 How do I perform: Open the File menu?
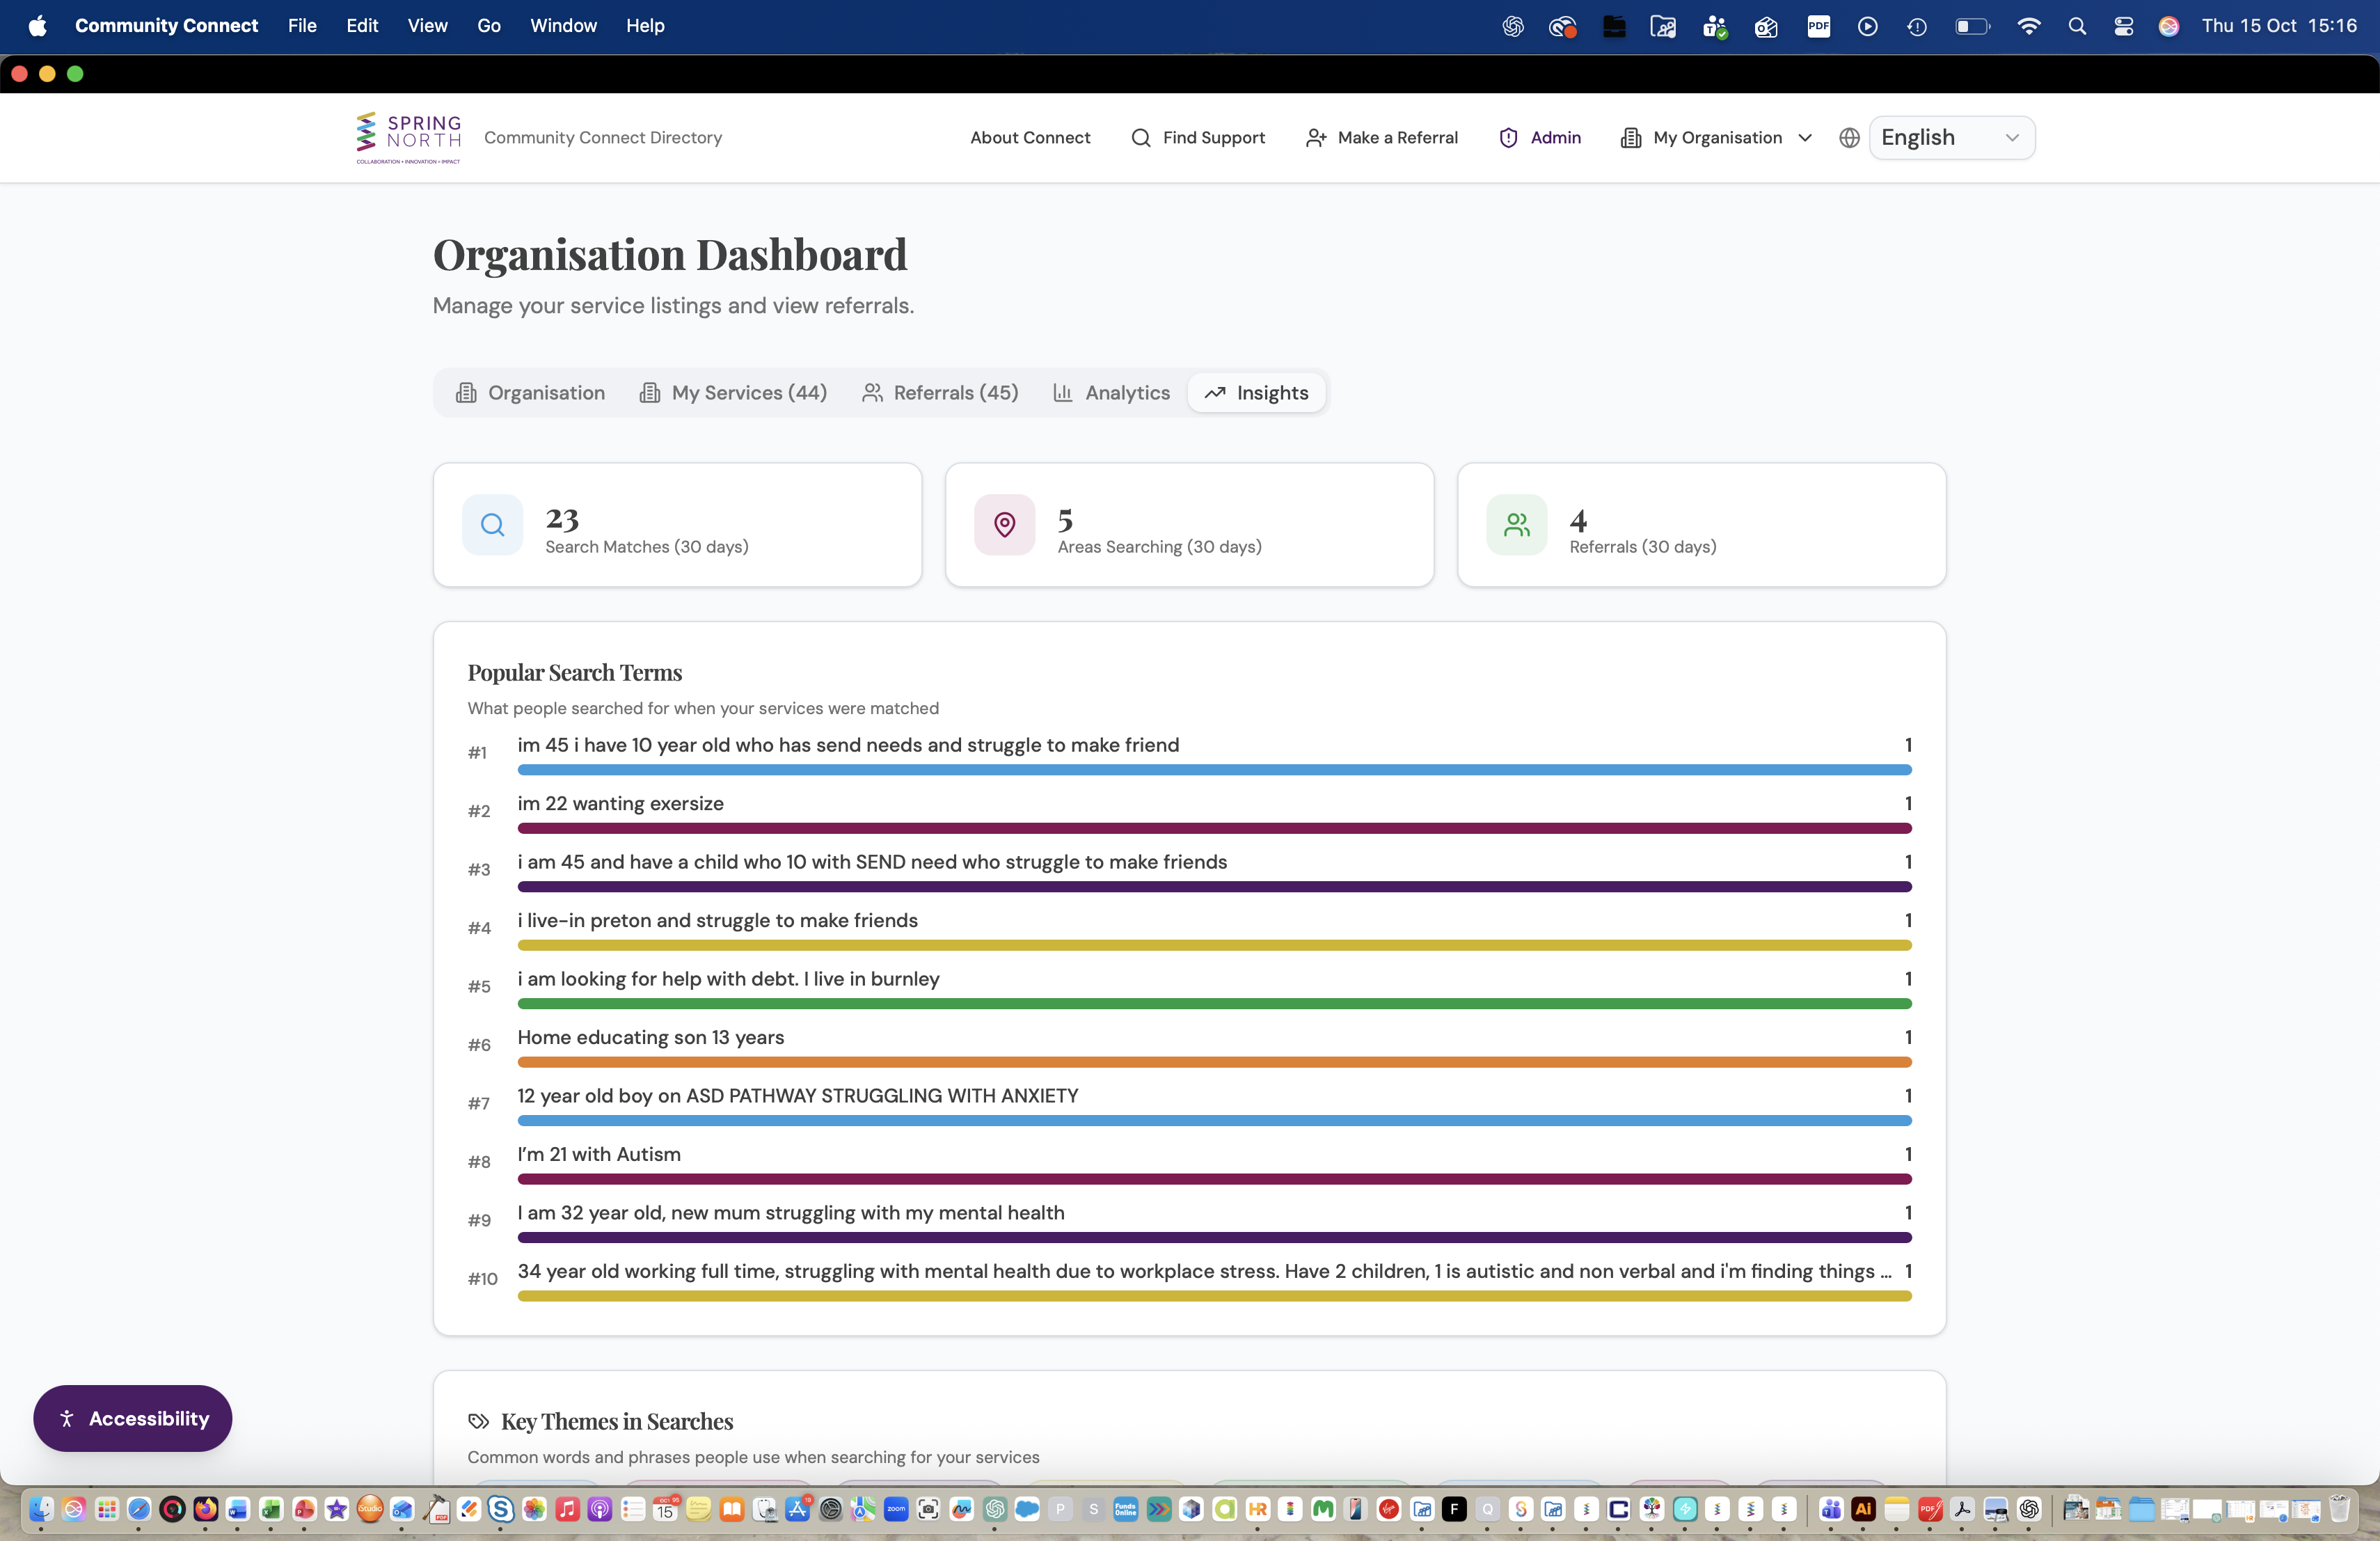(302, 26)
